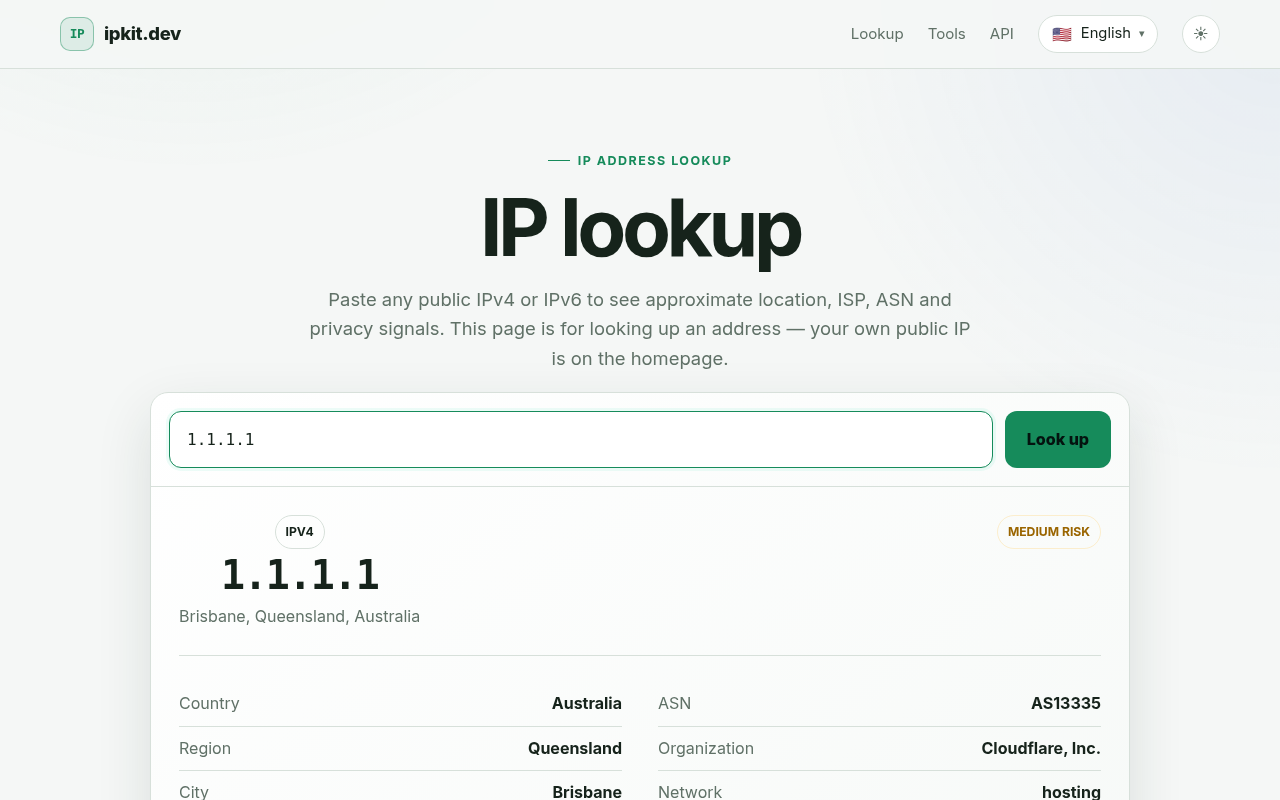Viewport: 1280px width, 800px height.
Task: Click the MEDIUM RISK badge
Action: pyautogui.click(x=1049, y=532)
